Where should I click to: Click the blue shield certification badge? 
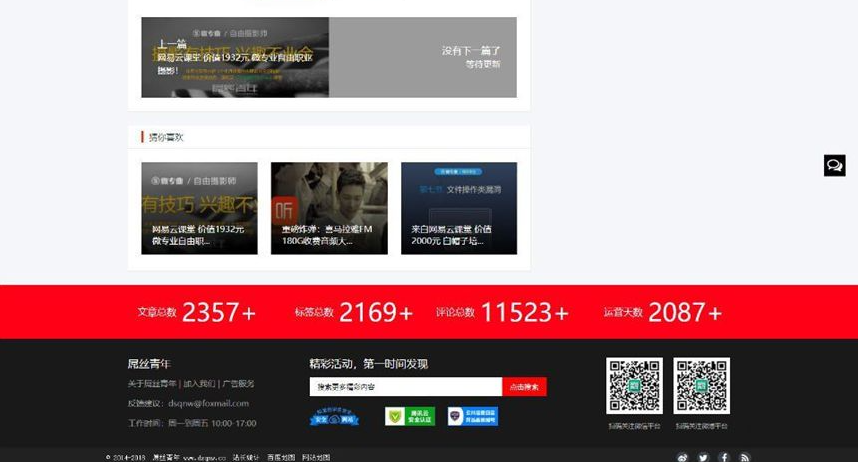tap(472, 416)
